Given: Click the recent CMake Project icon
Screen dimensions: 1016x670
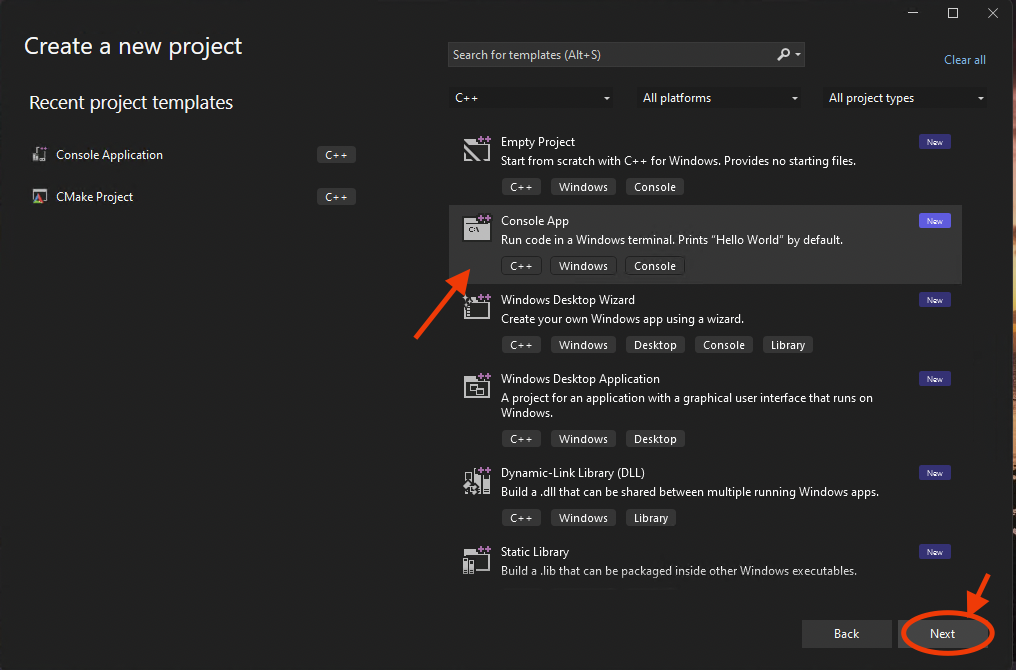Looking at the screenshot, I should pyautogui.click(x=40, y=197).
